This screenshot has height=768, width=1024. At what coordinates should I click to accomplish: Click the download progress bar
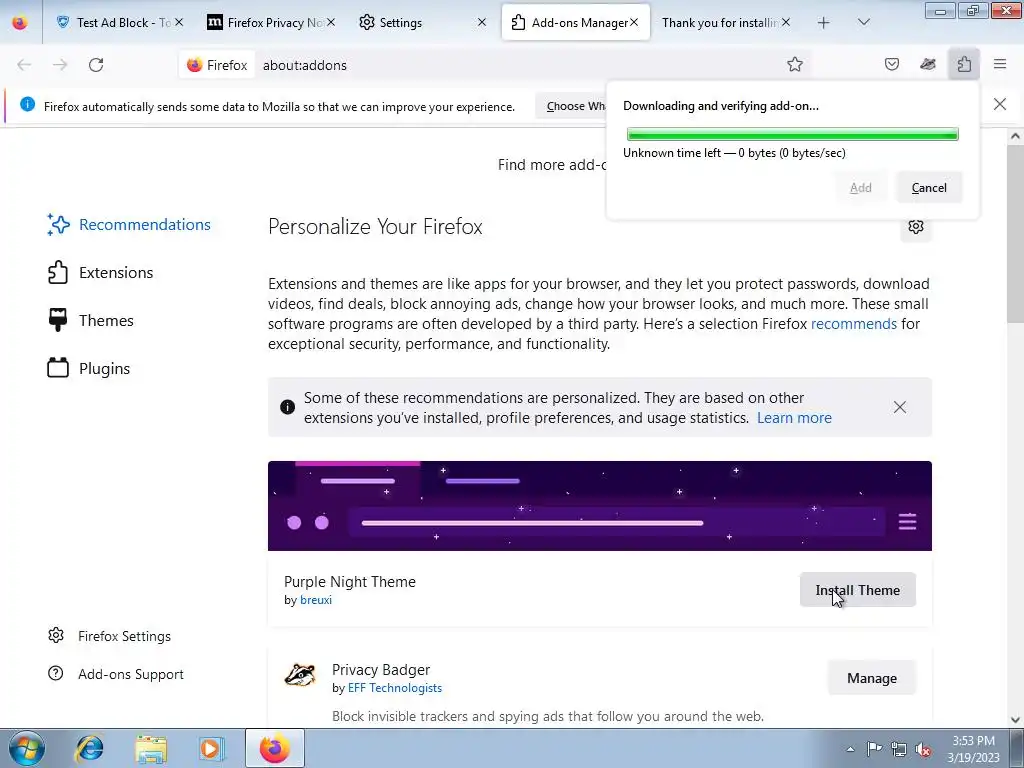coord(792,135)
